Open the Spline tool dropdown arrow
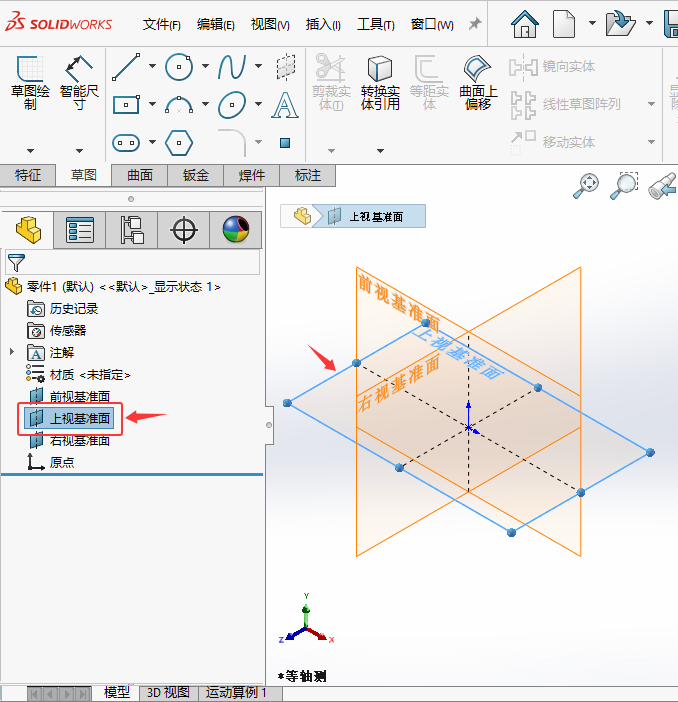The height and width of the screenshot is (702, 678). (258, 66)
